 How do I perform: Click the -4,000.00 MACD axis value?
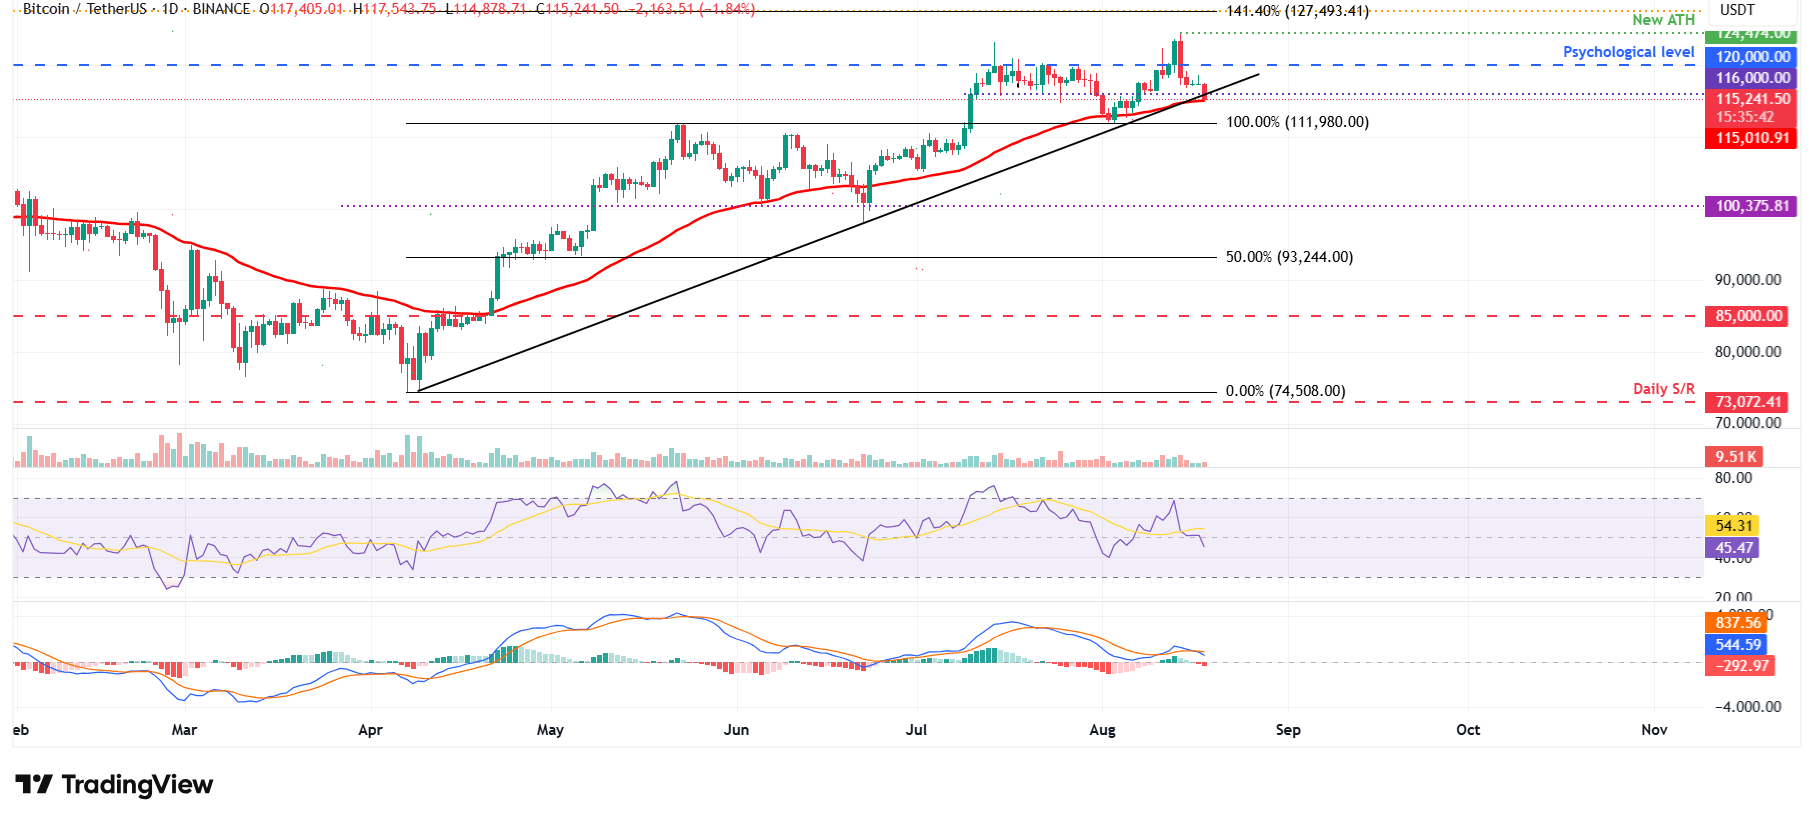(1747, 707)
